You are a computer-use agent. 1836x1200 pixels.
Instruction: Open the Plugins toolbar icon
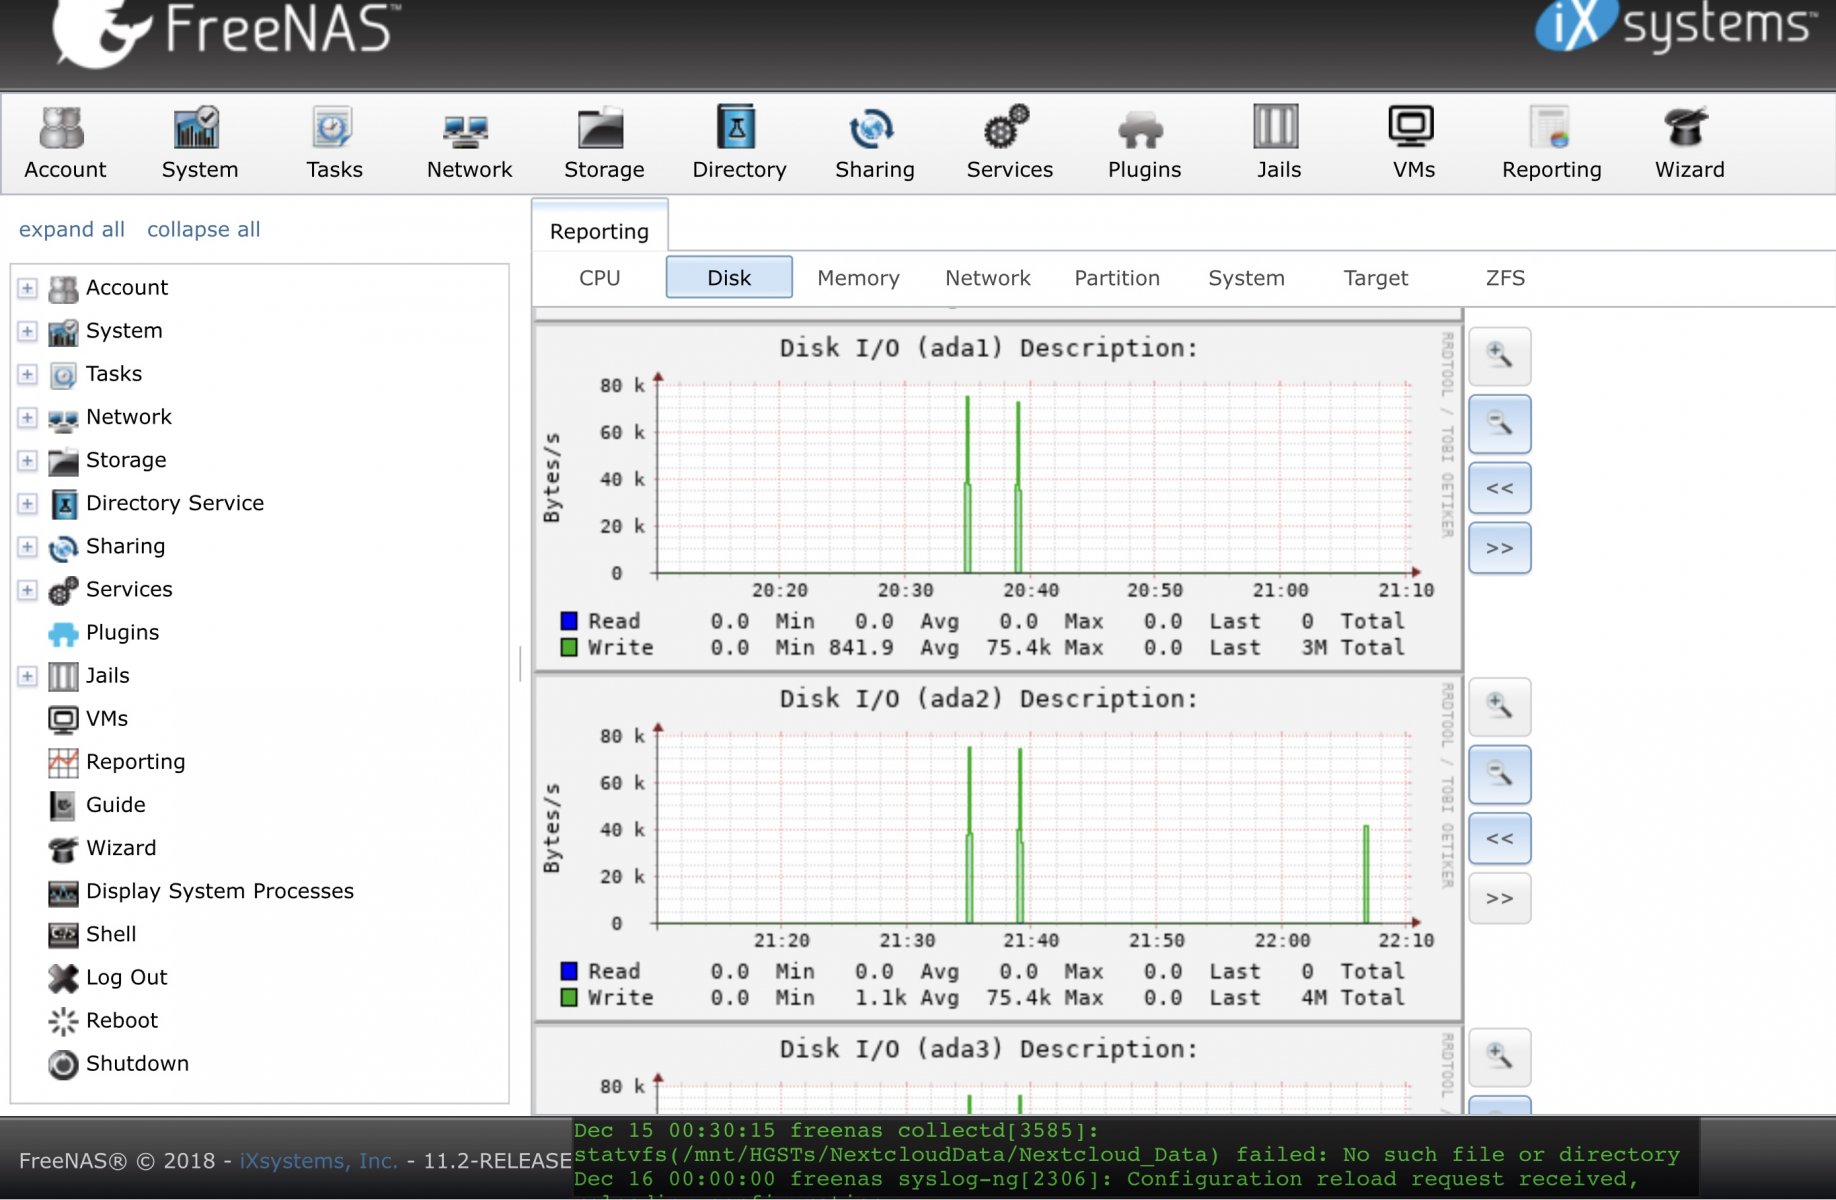coord(1144,143)
